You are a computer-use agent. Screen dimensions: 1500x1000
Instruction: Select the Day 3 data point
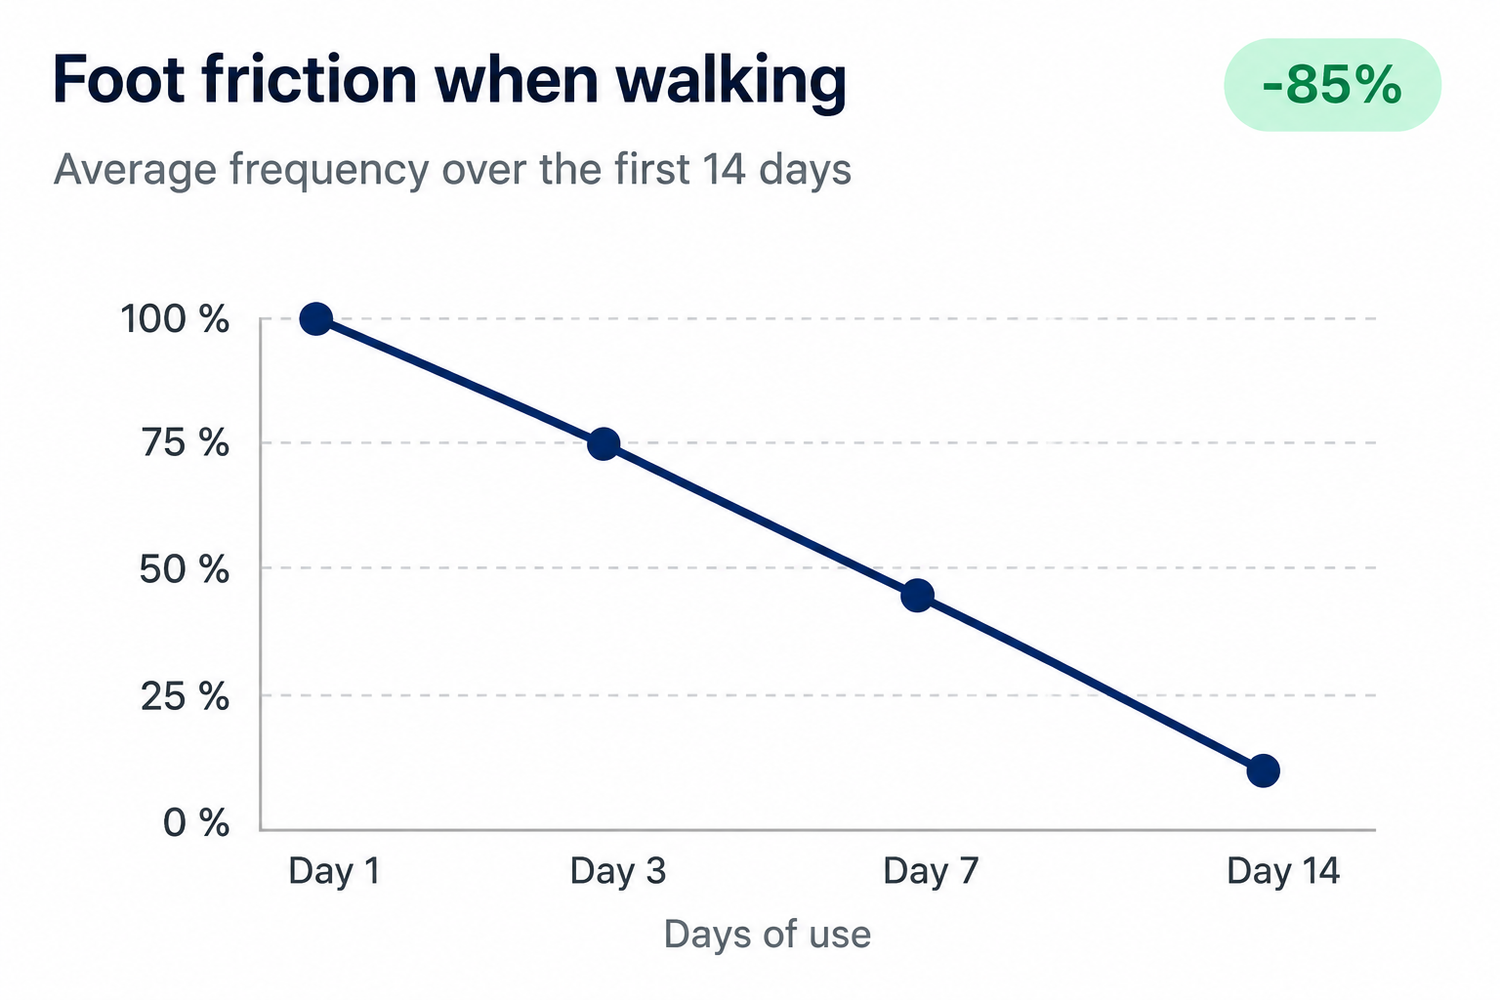(x=603, y=444)
